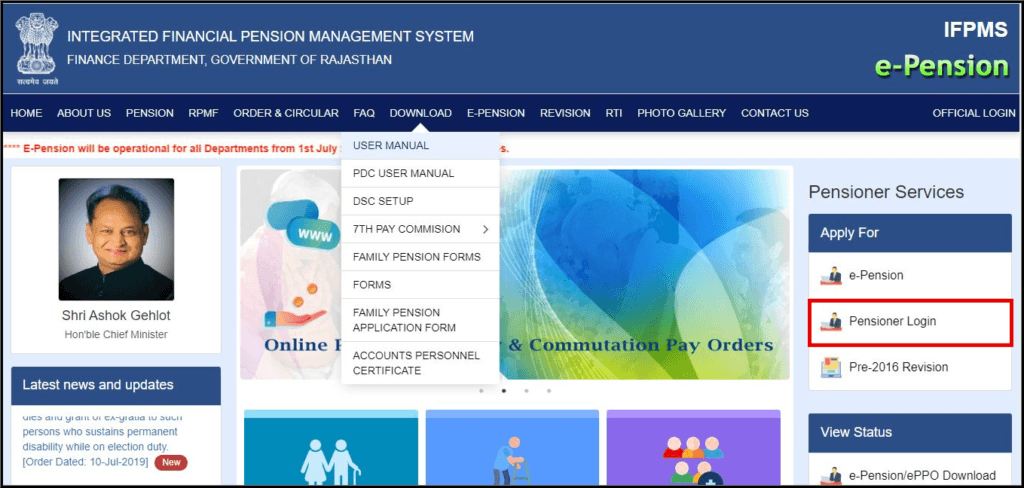Viewport: 1024px width, 488px height.
Task: Open the FAQ menu item
Action: (x=364, y=113)
